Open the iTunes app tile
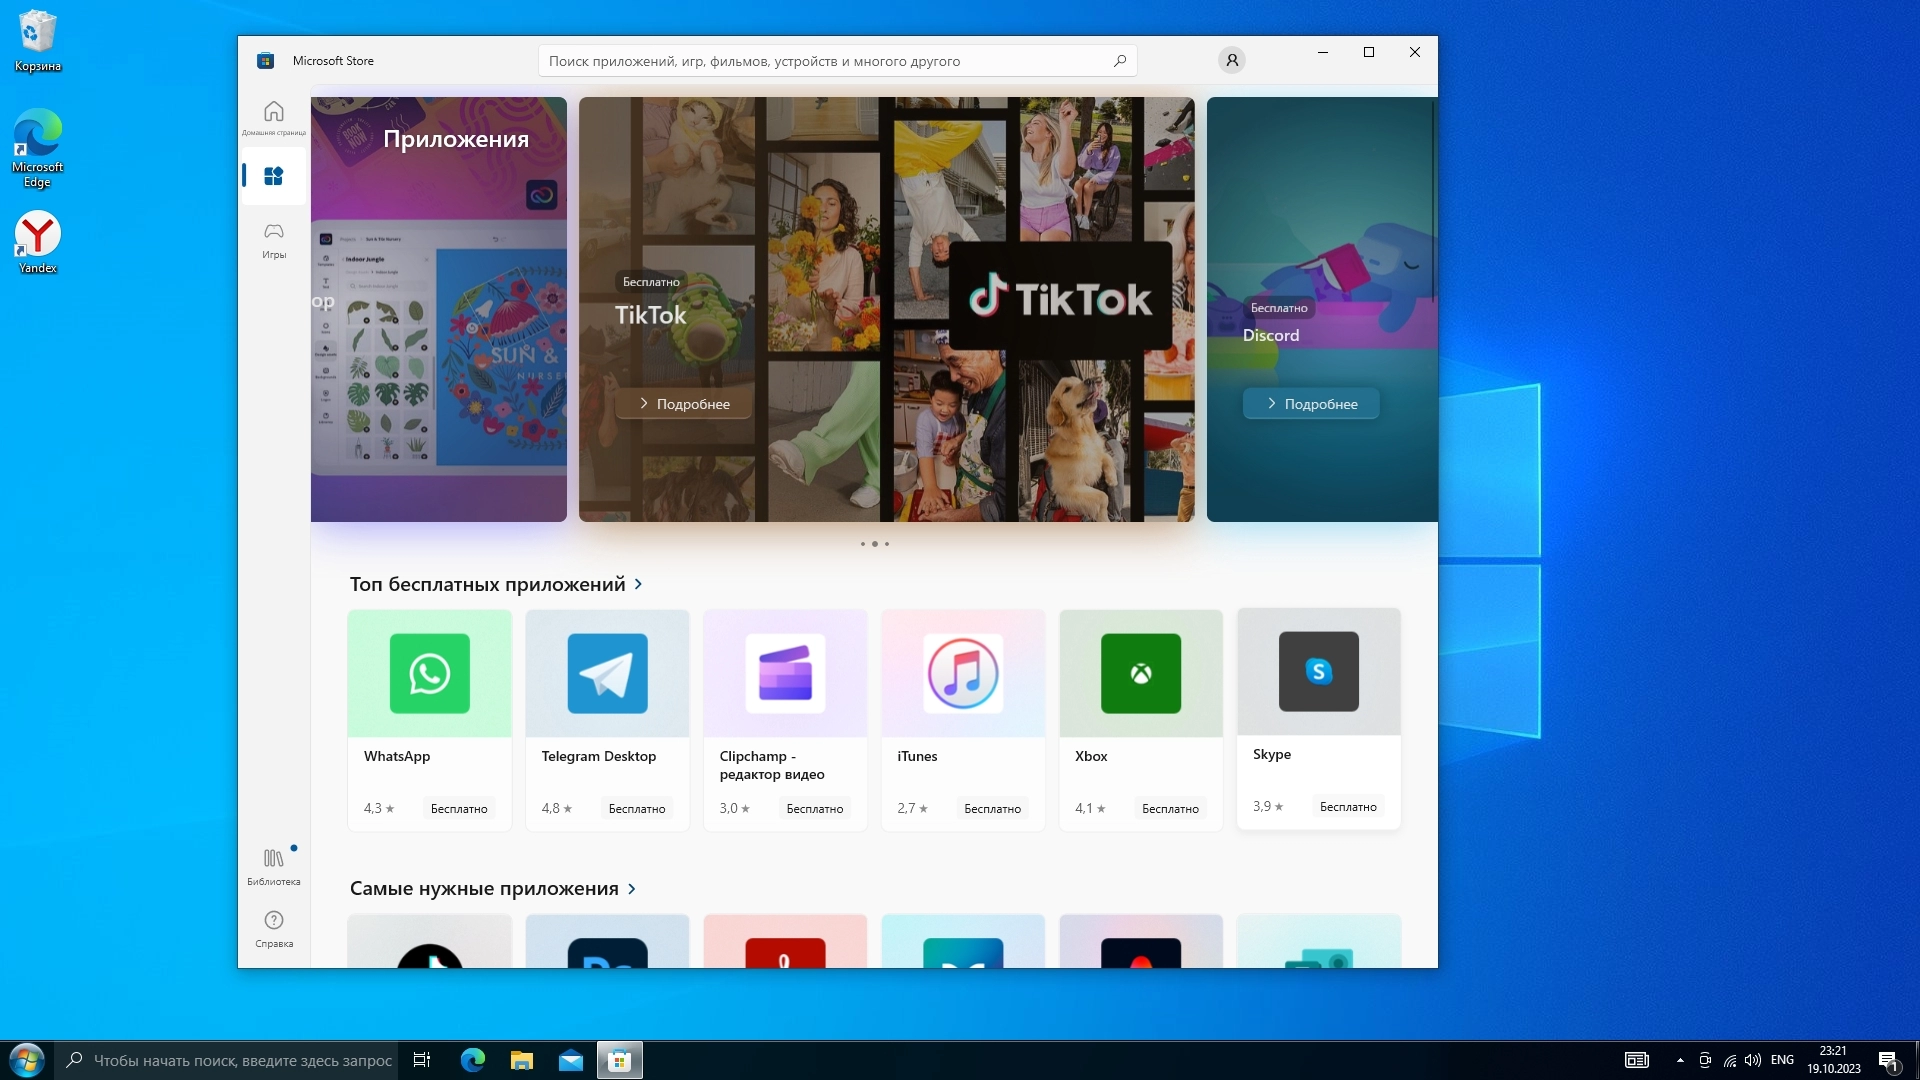 (962, 720)
